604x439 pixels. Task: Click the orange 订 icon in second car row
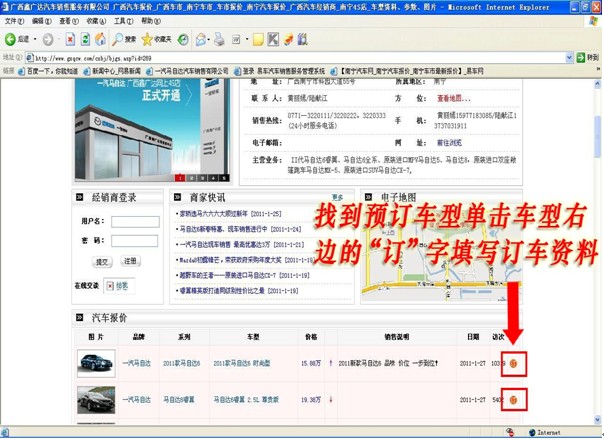pos(512,400)
